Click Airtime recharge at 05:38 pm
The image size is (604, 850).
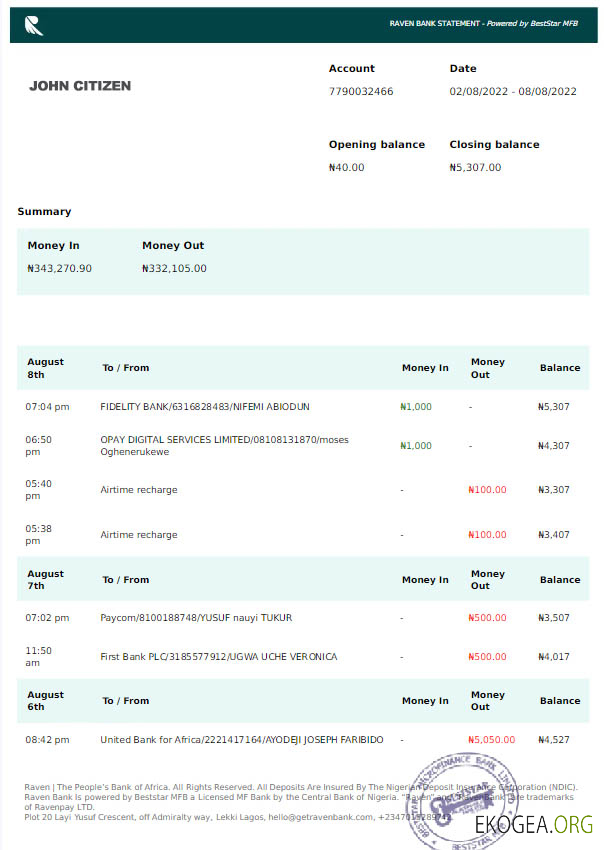(x=139, y=535)
